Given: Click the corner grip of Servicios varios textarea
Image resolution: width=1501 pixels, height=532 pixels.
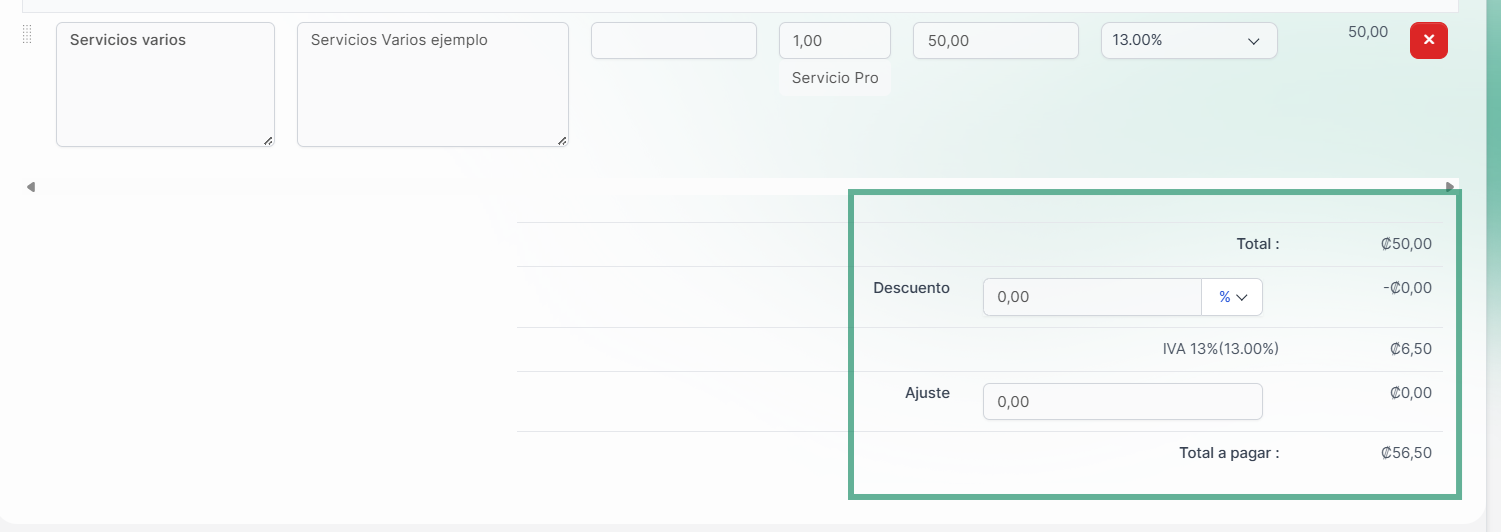Looking at the screenshot, I should click(x=268, y=141).
